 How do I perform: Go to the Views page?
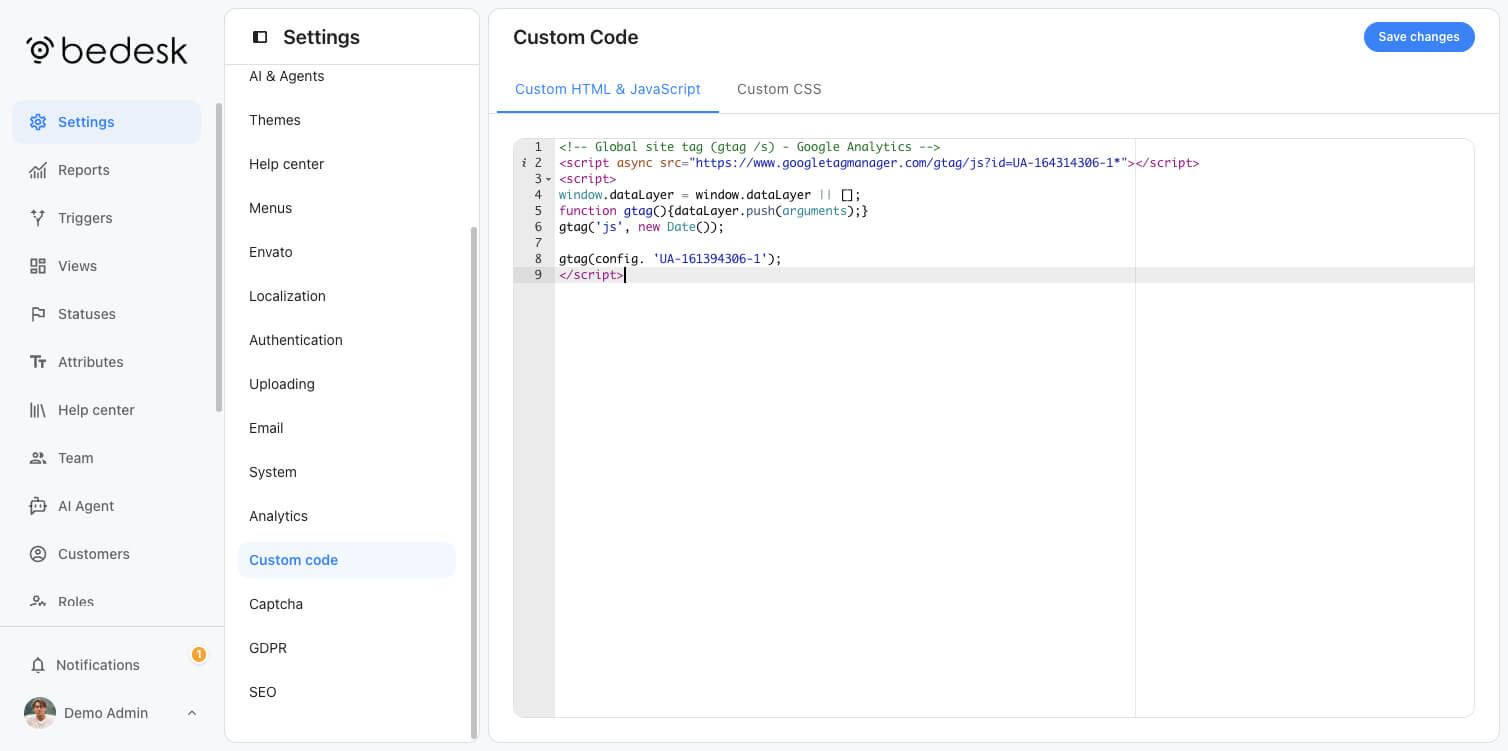point(106,266)
